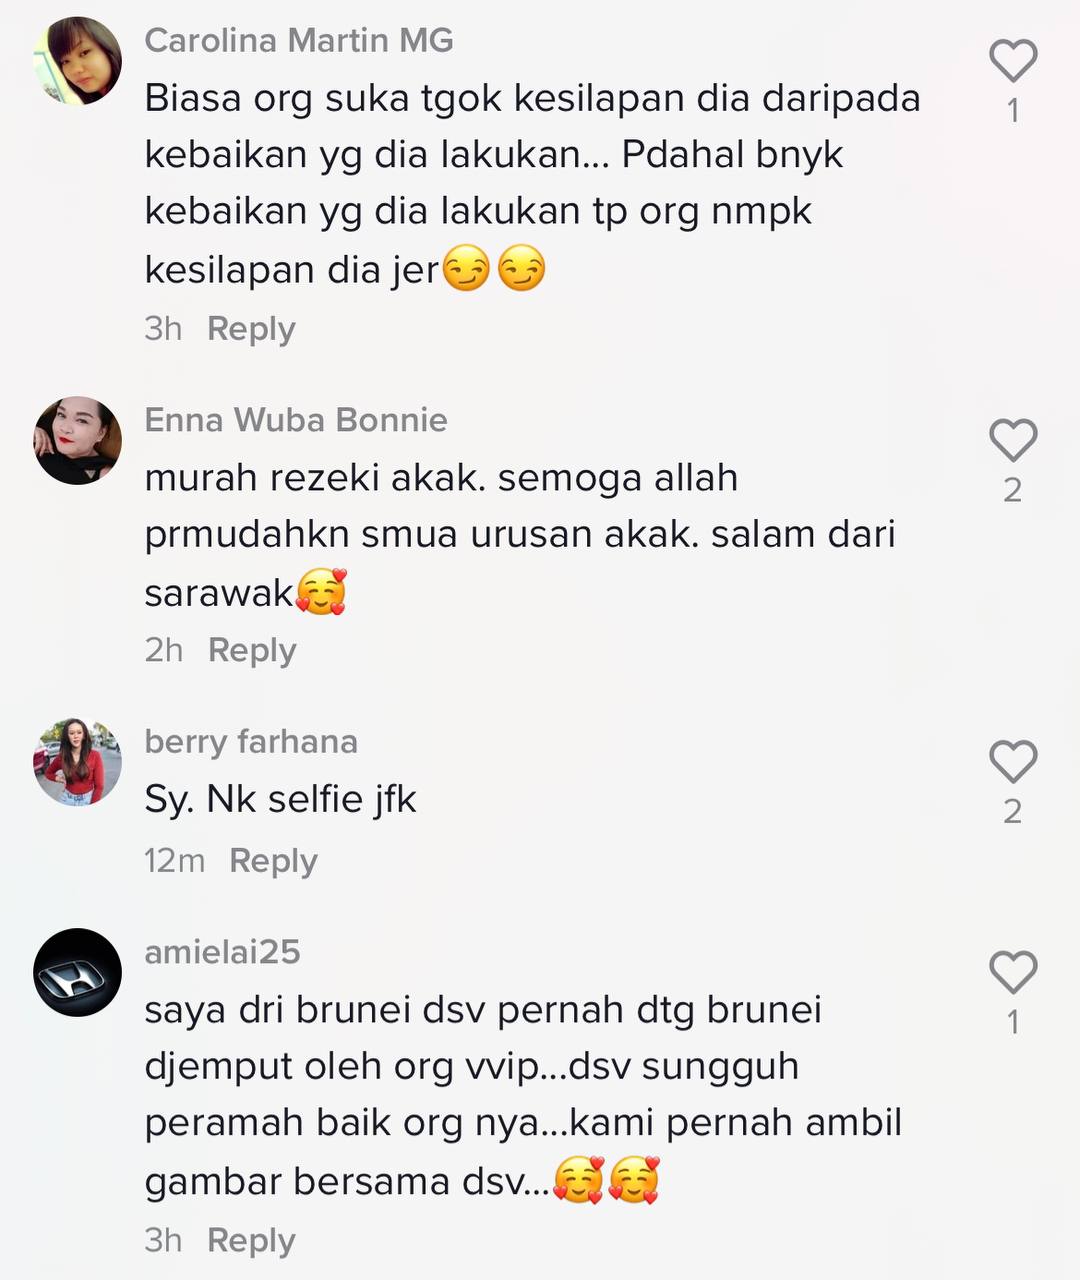The height and width of the screenshot is (1280, 1080).
Task: Open Carolina Martin MG's profile picture
Action: pos(77,61)
